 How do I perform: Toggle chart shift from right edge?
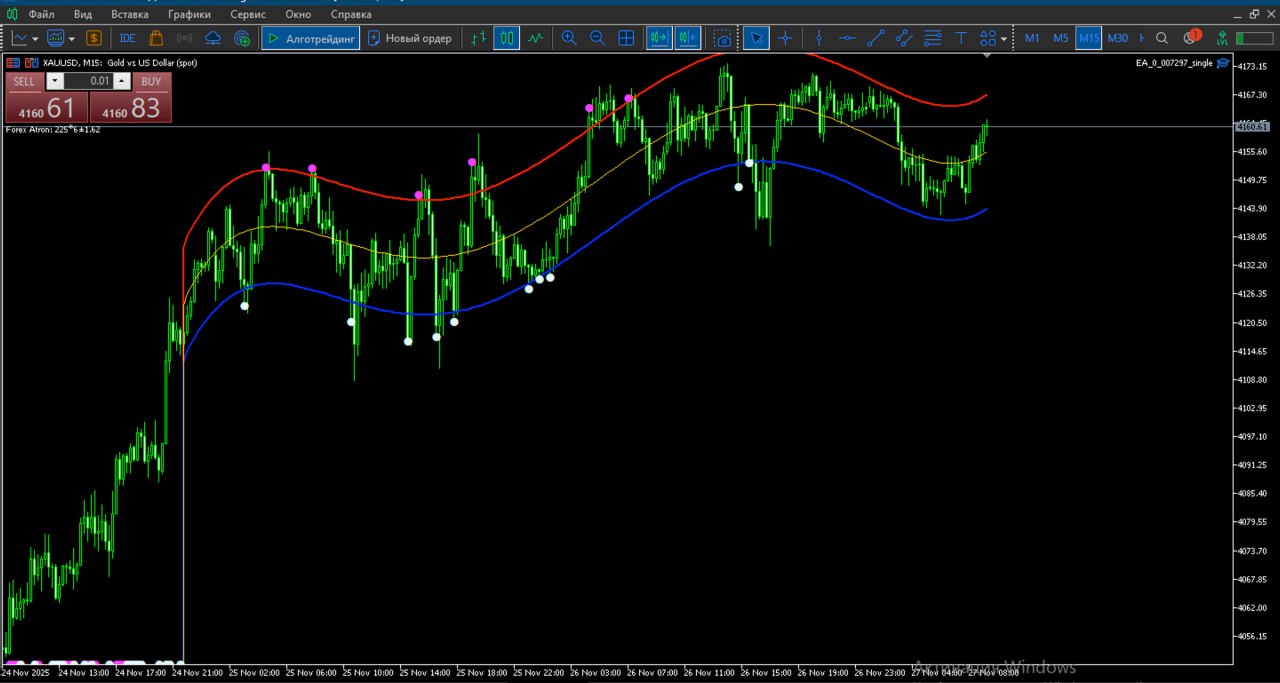(x=689, y=38)
